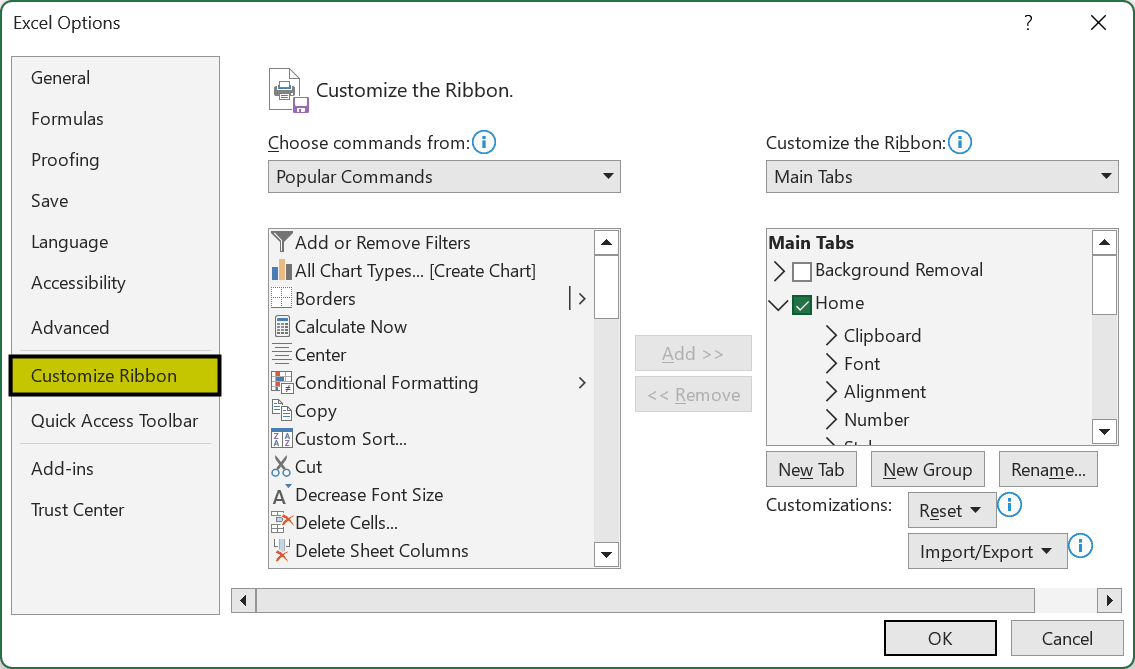1135x669 pixels.
Task: Expand the Alignment group
Action: 831,392
